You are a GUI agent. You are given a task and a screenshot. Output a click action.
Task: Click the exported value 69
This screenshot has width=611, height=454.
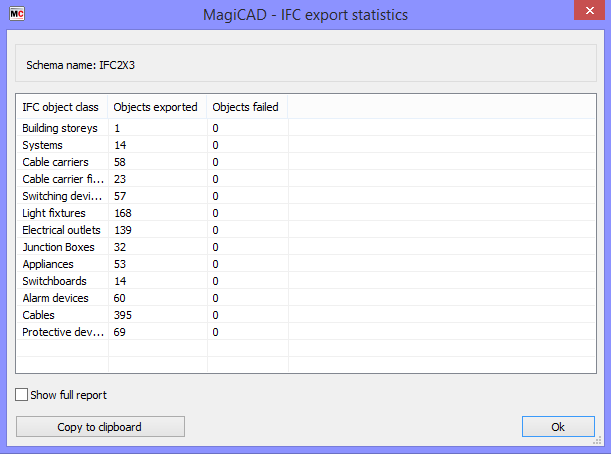(120, 332)
